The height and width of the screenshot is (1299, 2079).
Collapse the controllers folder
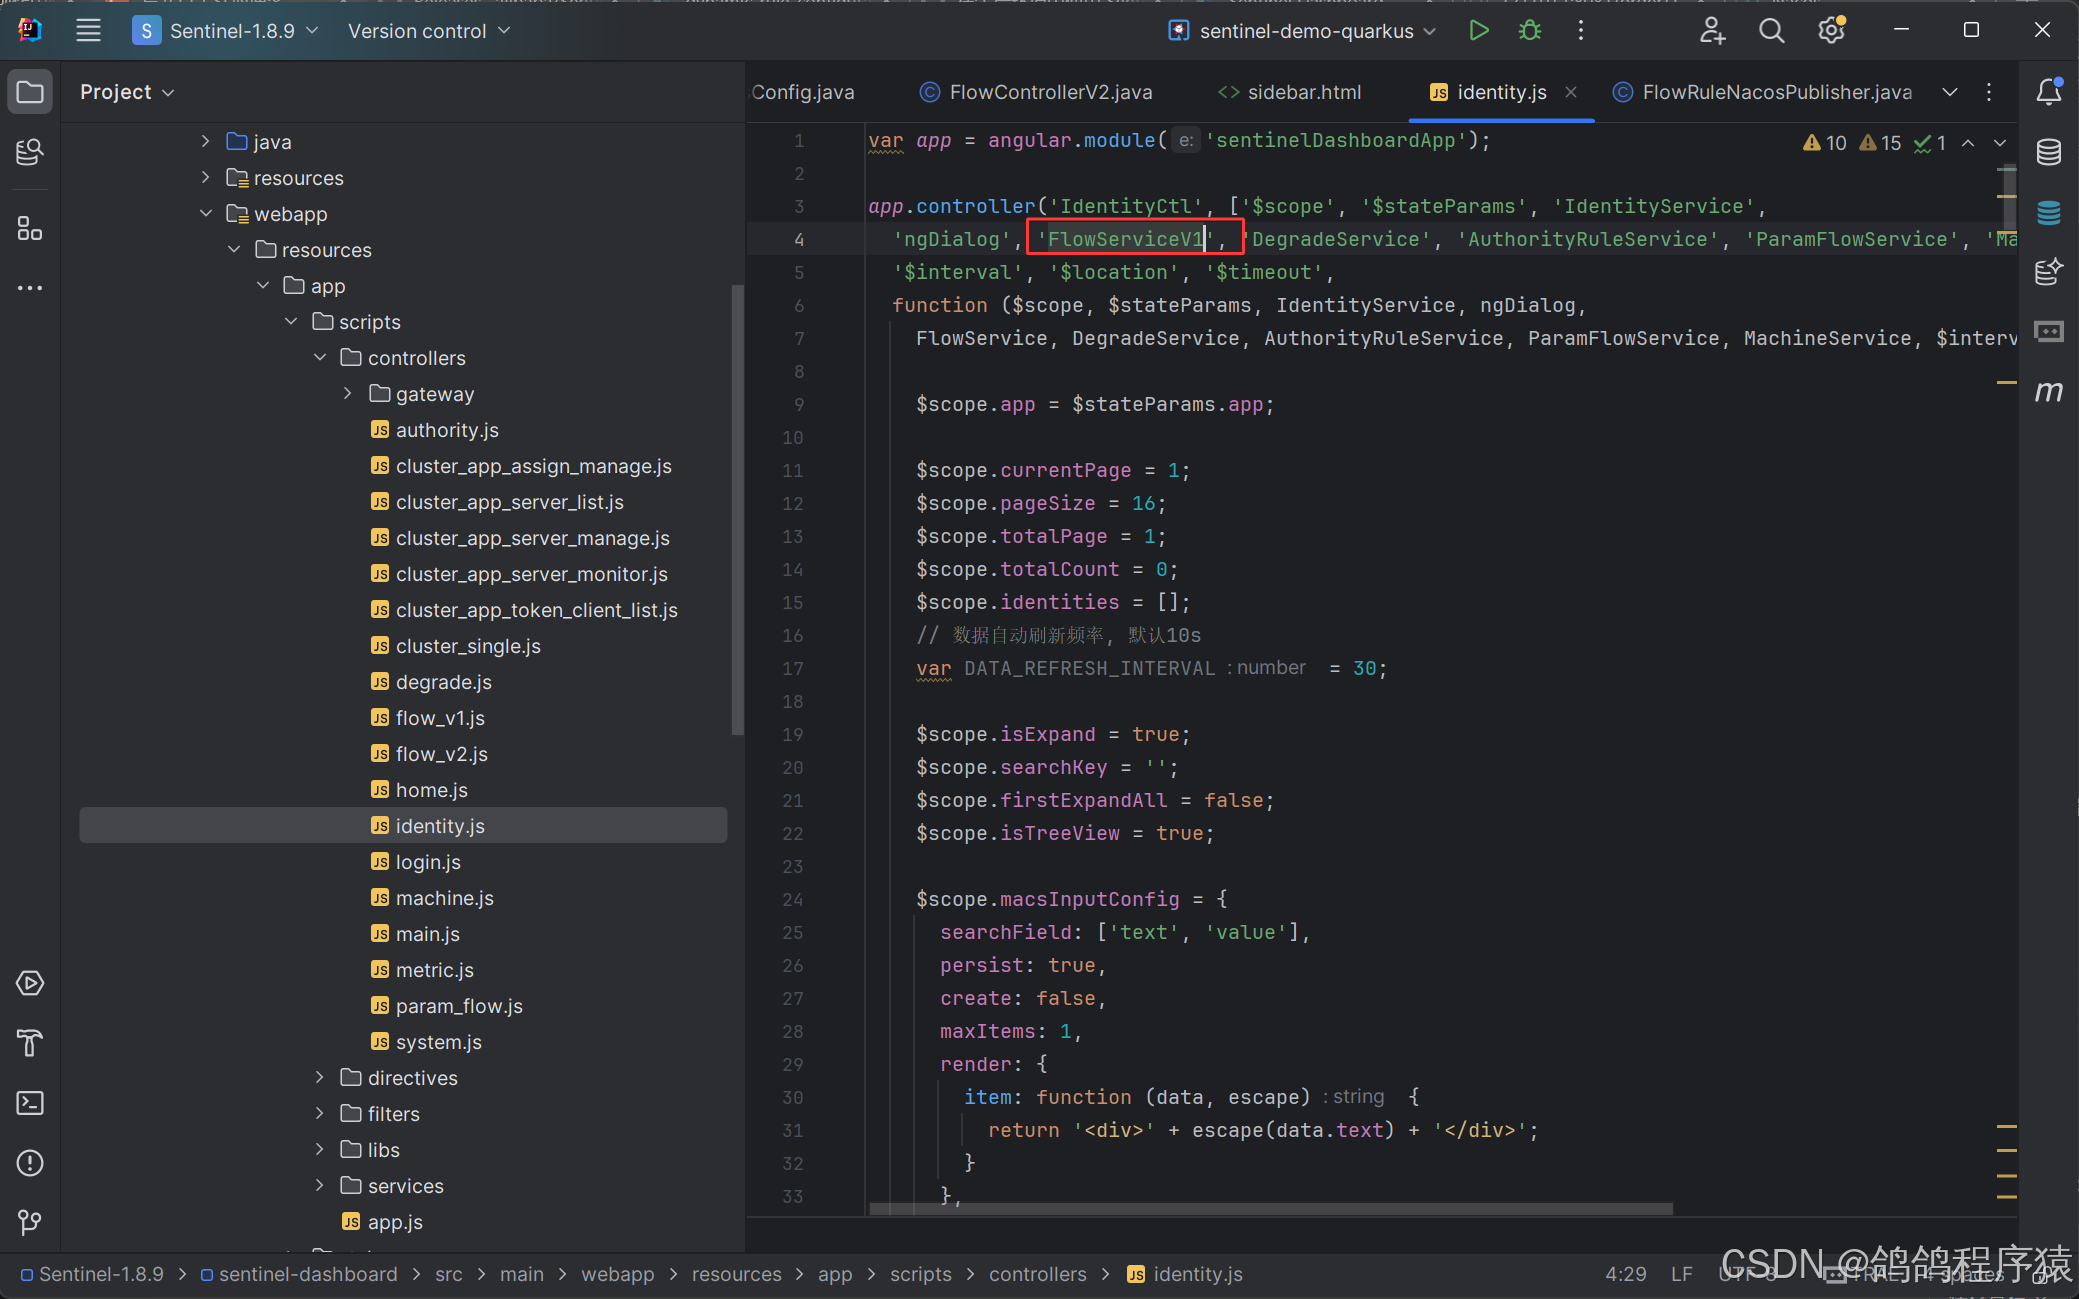click(x=320, y=358)
